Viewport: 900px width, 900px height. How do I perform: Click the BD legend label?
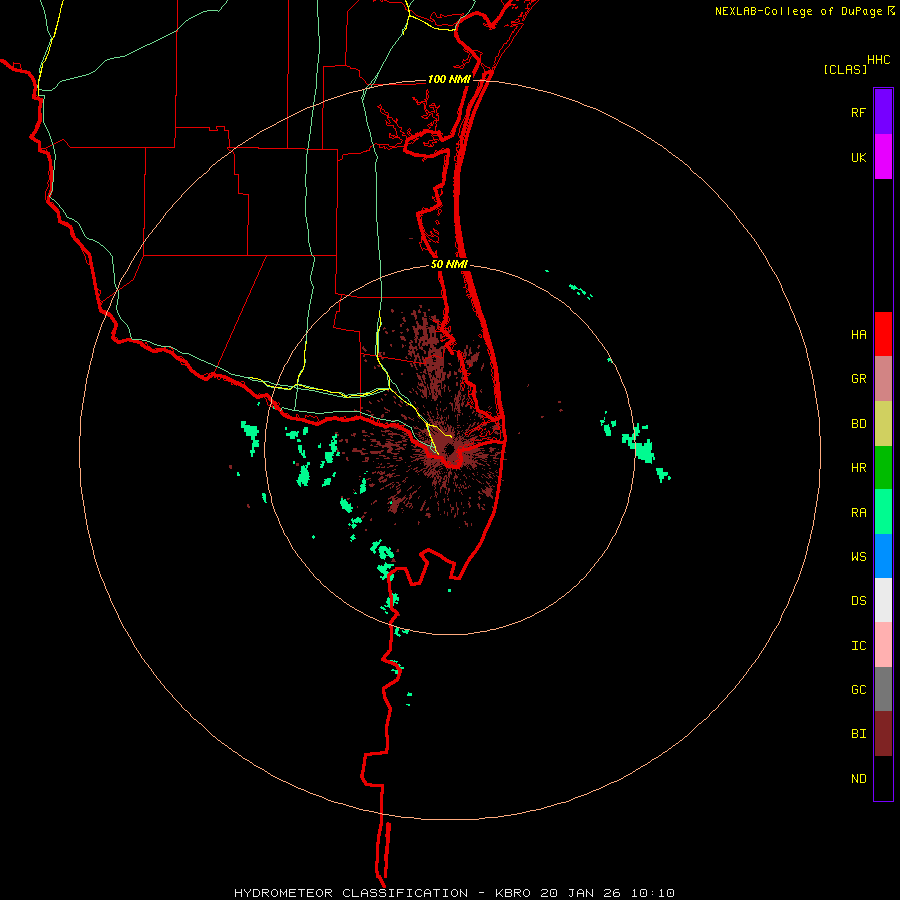858,424
